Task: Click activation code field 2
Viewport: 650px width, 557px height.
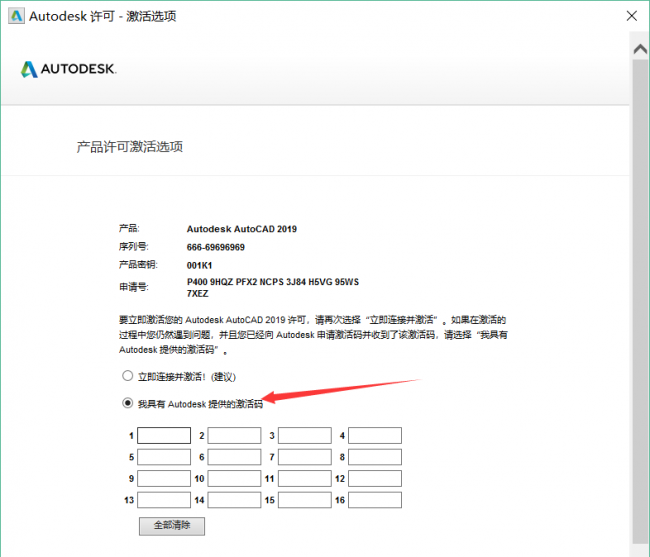Action: (234, 436)
